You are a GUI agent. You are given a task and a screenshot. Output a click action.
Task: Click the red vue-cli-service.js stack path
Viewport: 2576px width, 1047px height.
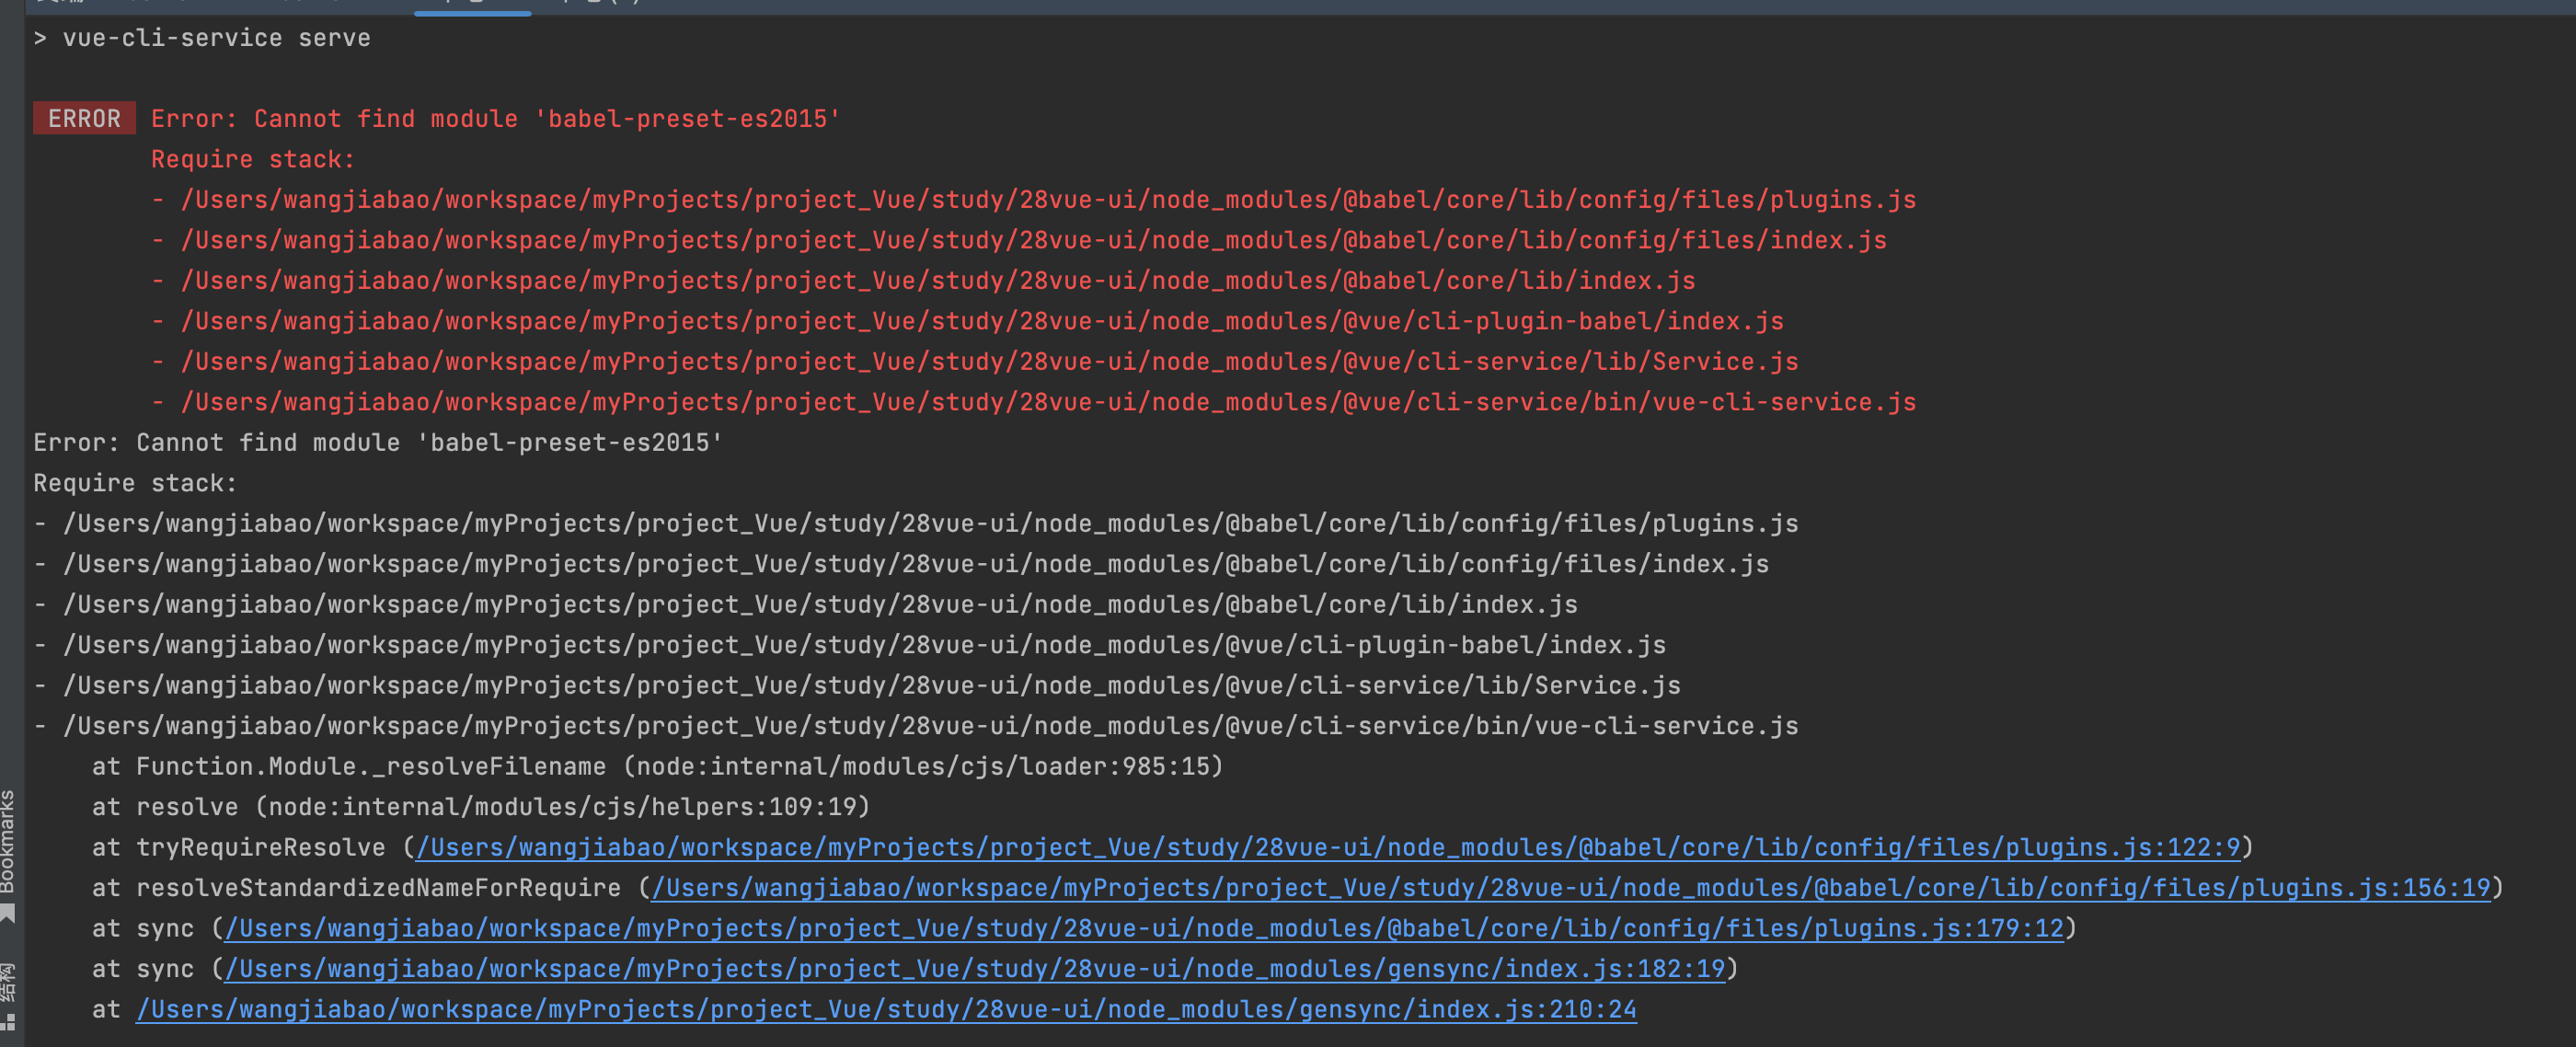coord(1035,401)
